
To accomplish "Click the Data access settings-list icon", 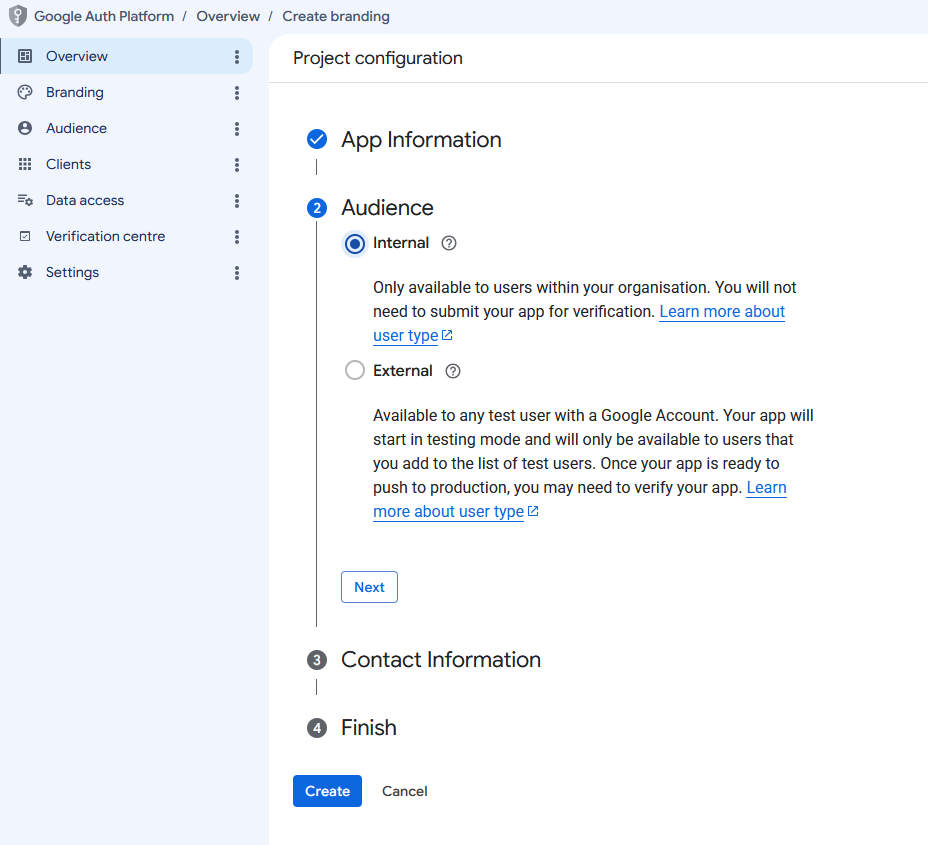I will tap(25, 201).
